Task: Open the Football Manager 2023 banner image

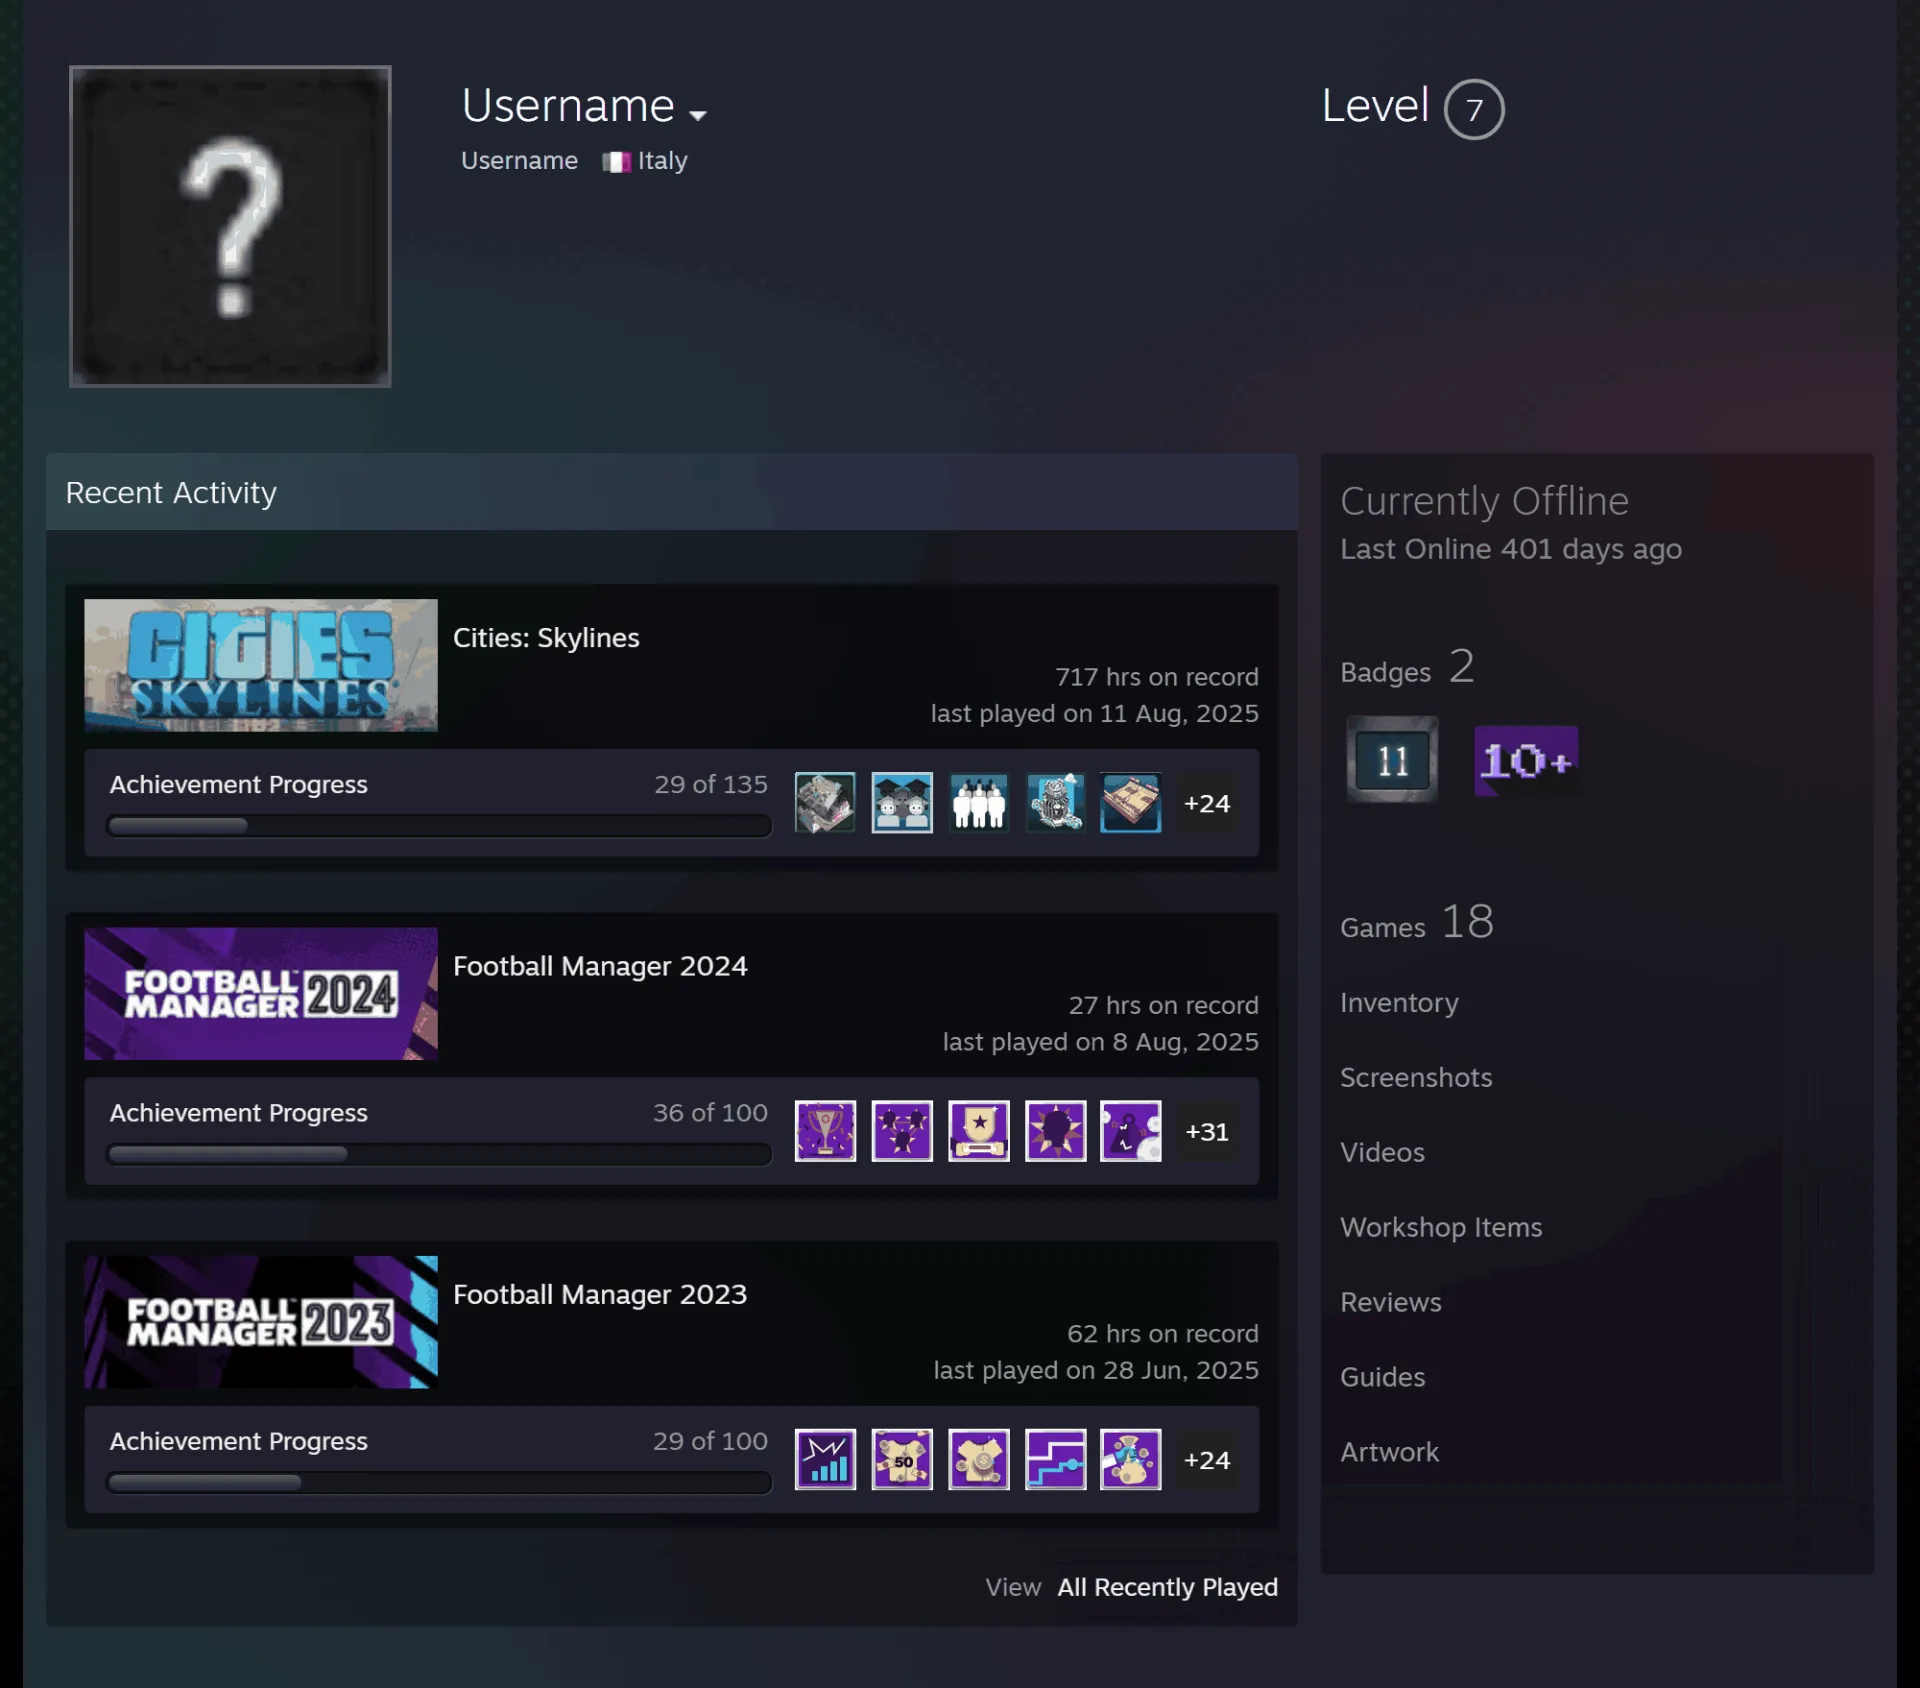Action: (261, 1322)
